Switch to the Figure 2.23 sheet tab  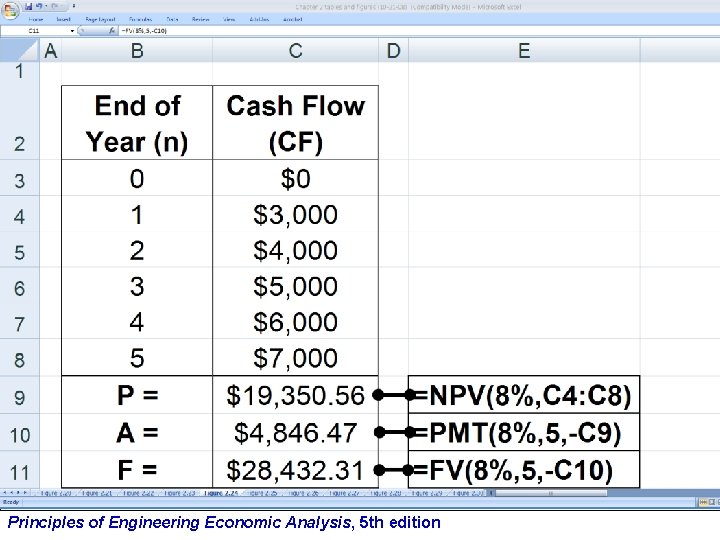(x=179, y=493)
